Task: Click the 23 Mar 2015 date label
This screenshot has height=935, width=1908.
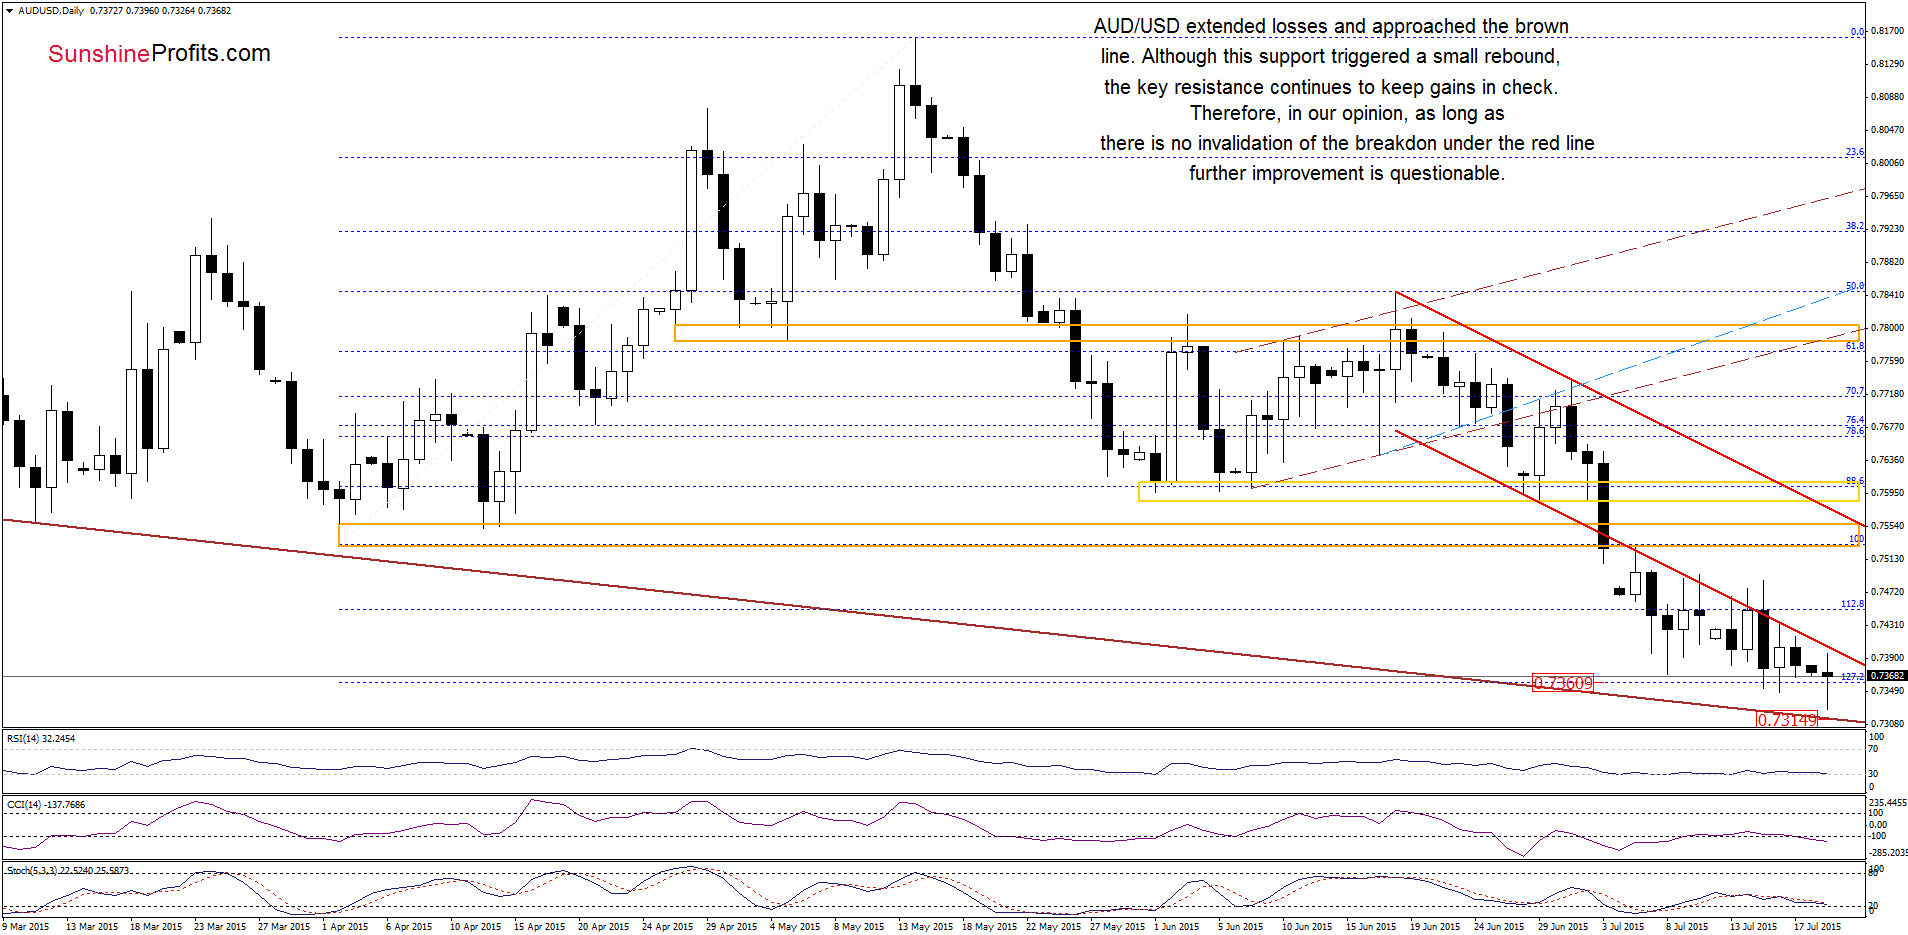Action: pyautogui.click(x=220, y=927)
